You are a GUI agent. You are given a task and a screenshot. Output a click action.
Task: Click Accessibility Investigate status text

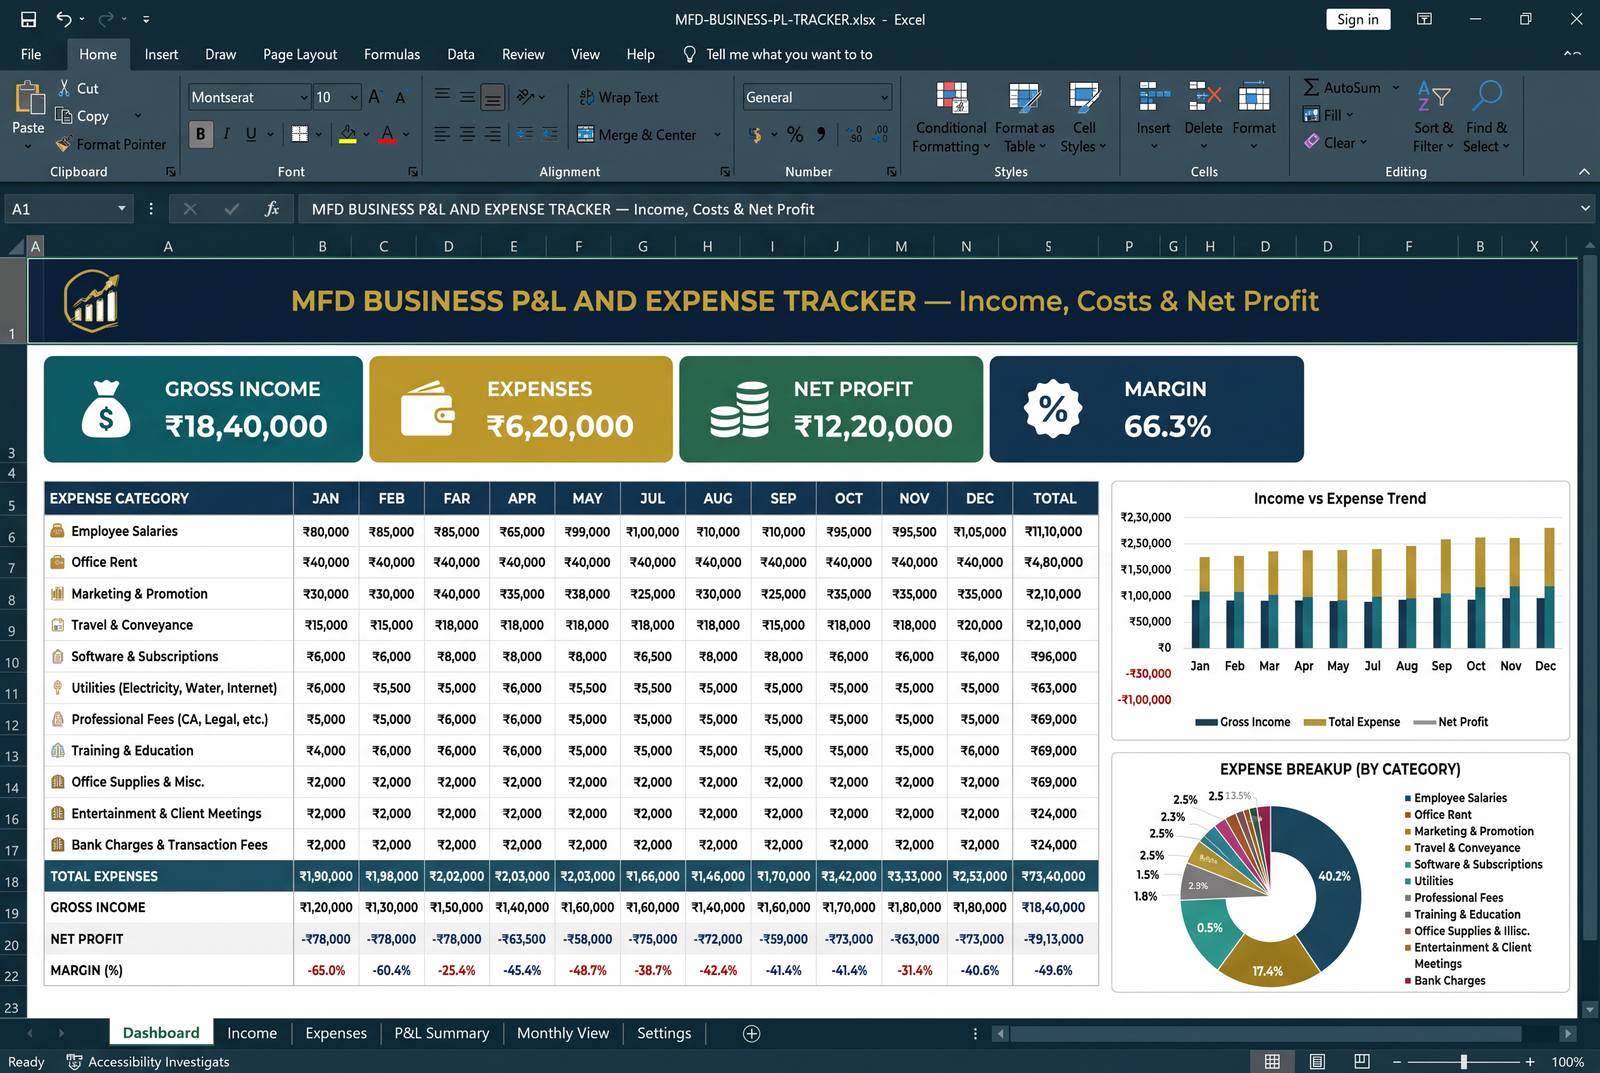tap(149, 1062)
